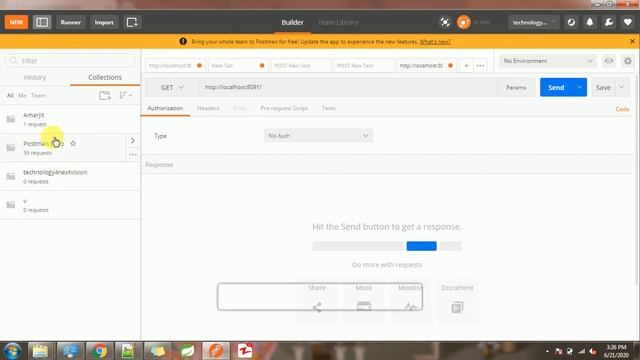
Task: Click the circular sync icon beside account
Action: tap(571, 22)
